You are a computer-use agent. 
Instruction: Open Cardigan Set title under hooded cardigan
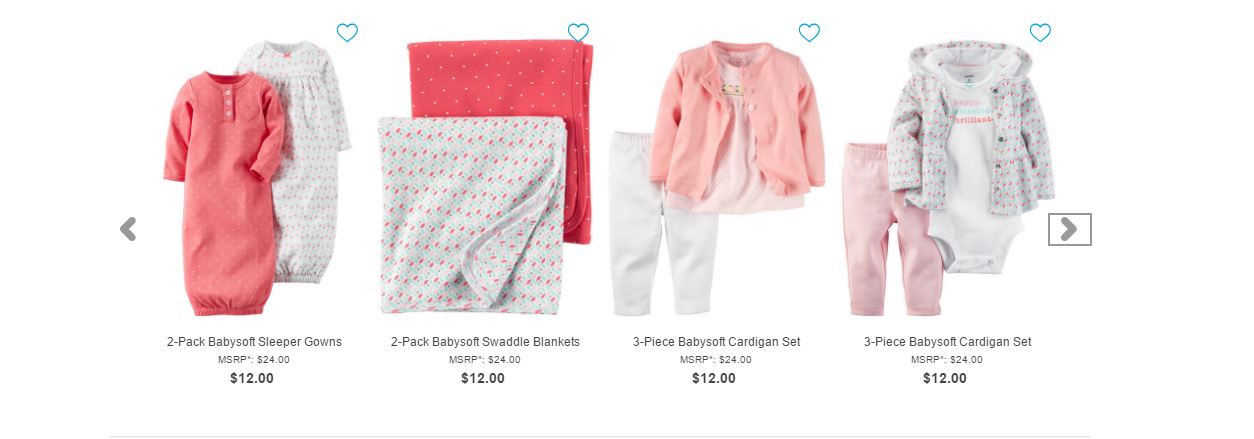(x=947, y=342)
